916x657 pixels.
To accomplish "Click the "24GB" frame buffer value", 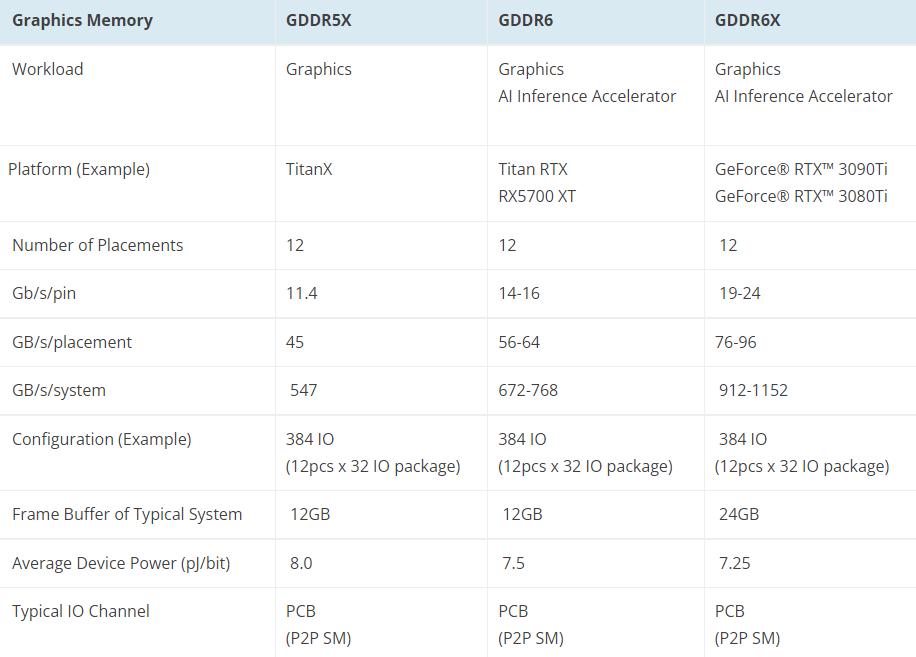I will pos(739,515).
